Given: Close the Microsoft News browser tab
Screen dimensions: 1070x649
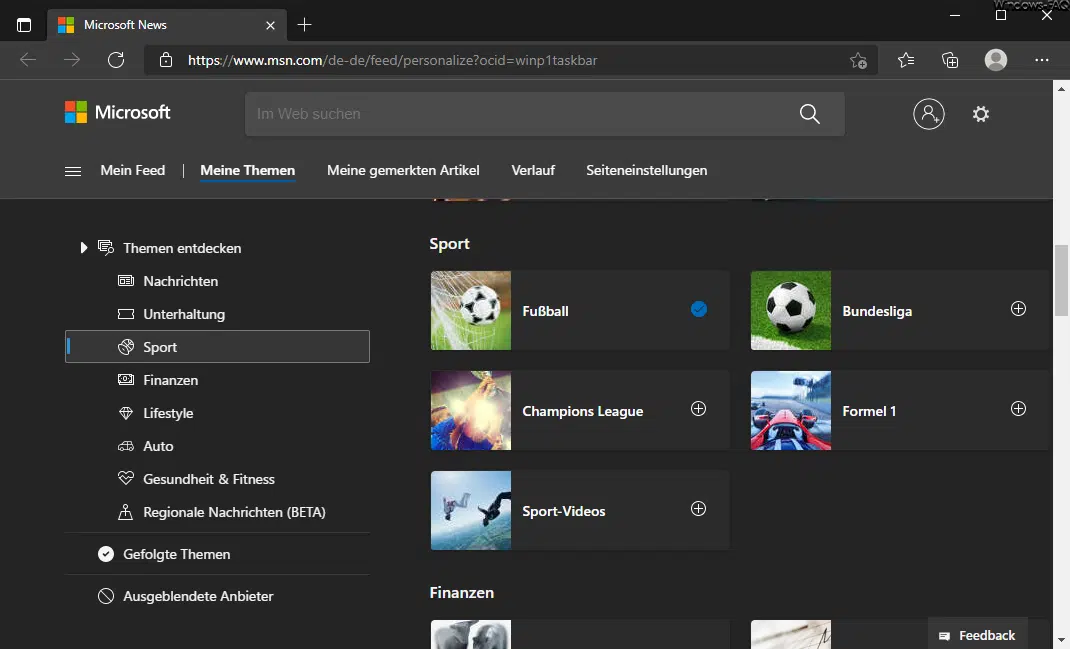Looking at the screenshot, I should click(x=270, y=25).
